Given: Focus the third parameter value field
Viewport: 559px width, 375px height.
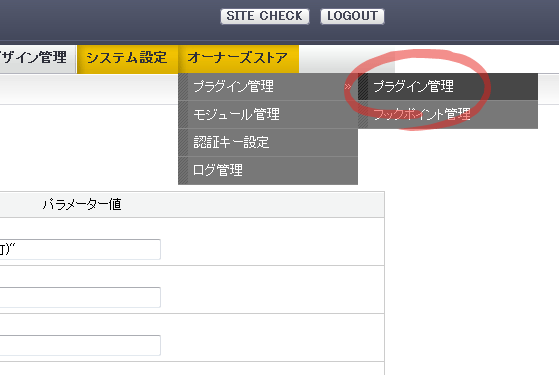Looking at the screenshot, I should pyautogui.click(x=80, y=345).
